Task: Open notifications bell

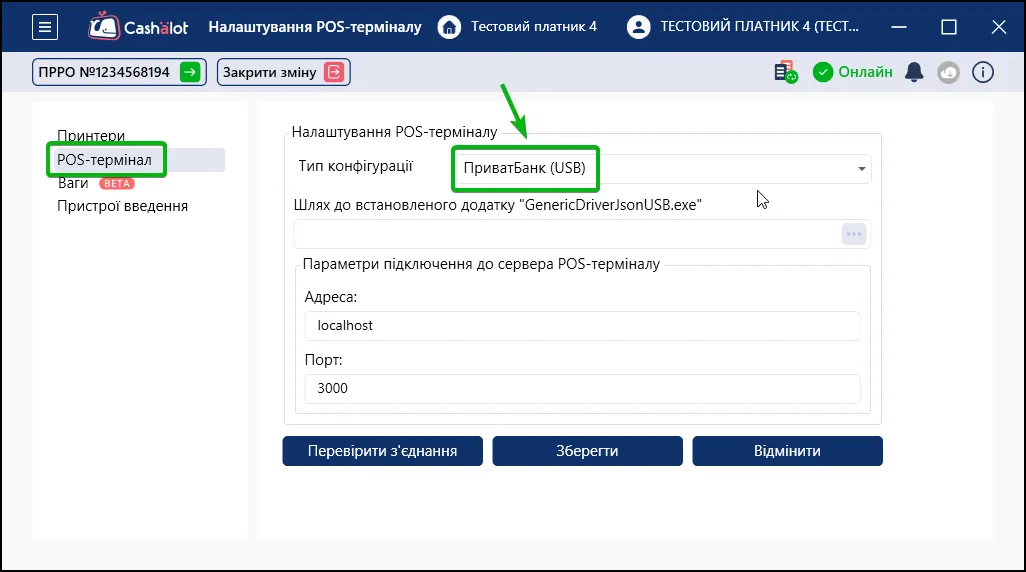Action: (x=914, y=72)
